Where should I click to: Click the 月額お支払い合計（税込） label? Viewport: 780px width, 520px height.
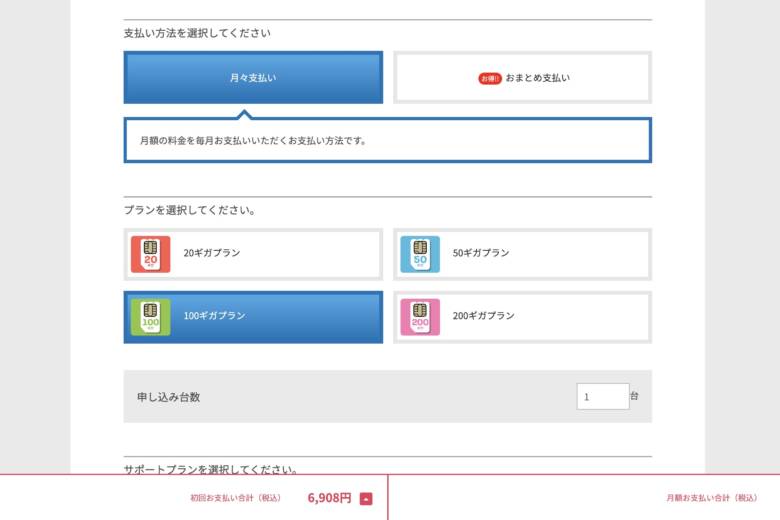(x=712, y=498)
